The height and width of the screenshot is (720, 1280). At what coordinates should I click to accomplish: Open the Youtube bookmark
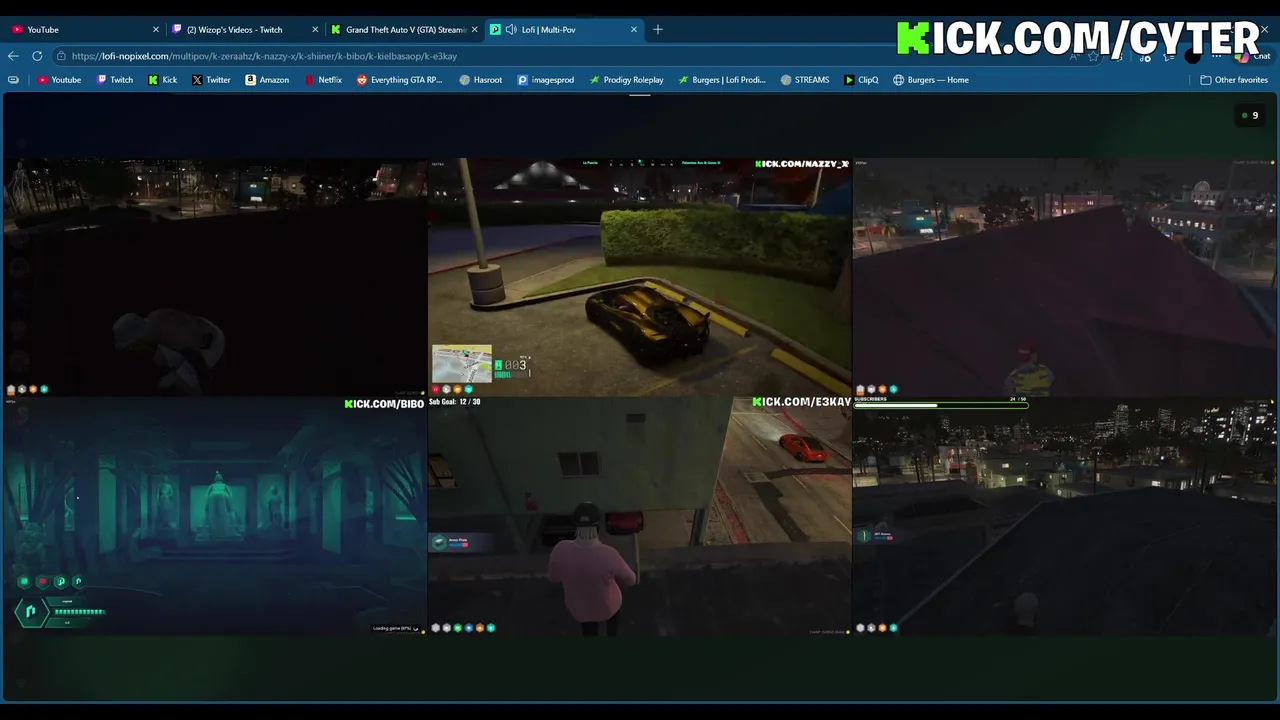click(x=59, y=80)
